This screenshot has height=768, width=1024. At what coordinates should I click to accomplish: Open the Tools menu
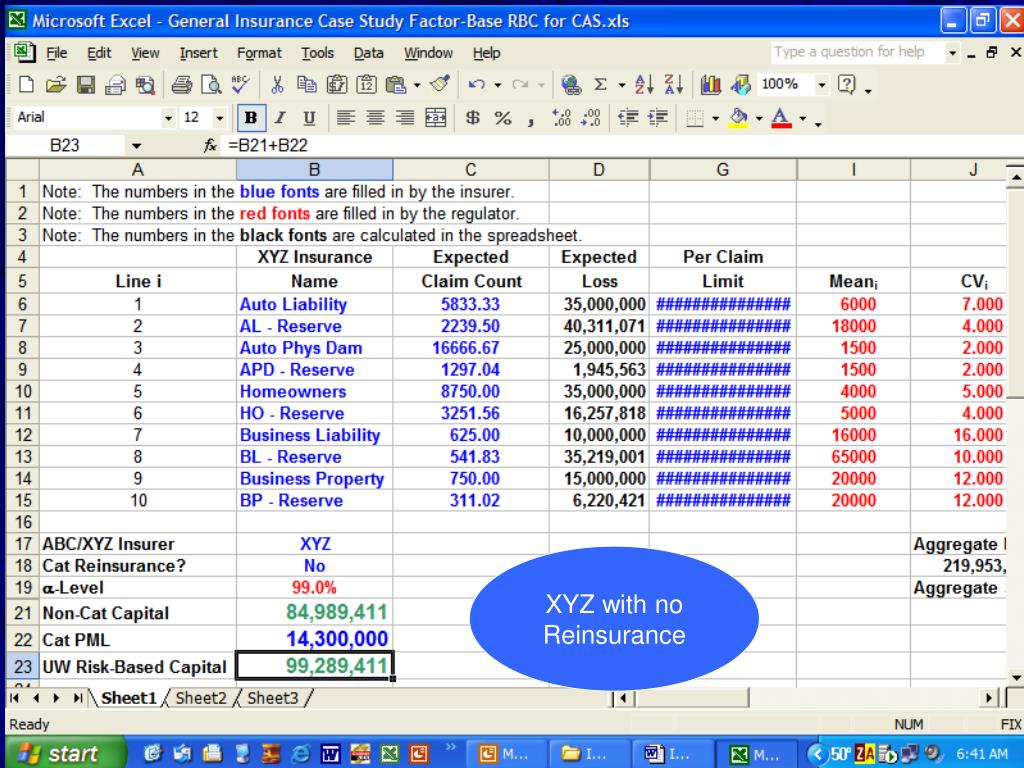pos(317,53)
